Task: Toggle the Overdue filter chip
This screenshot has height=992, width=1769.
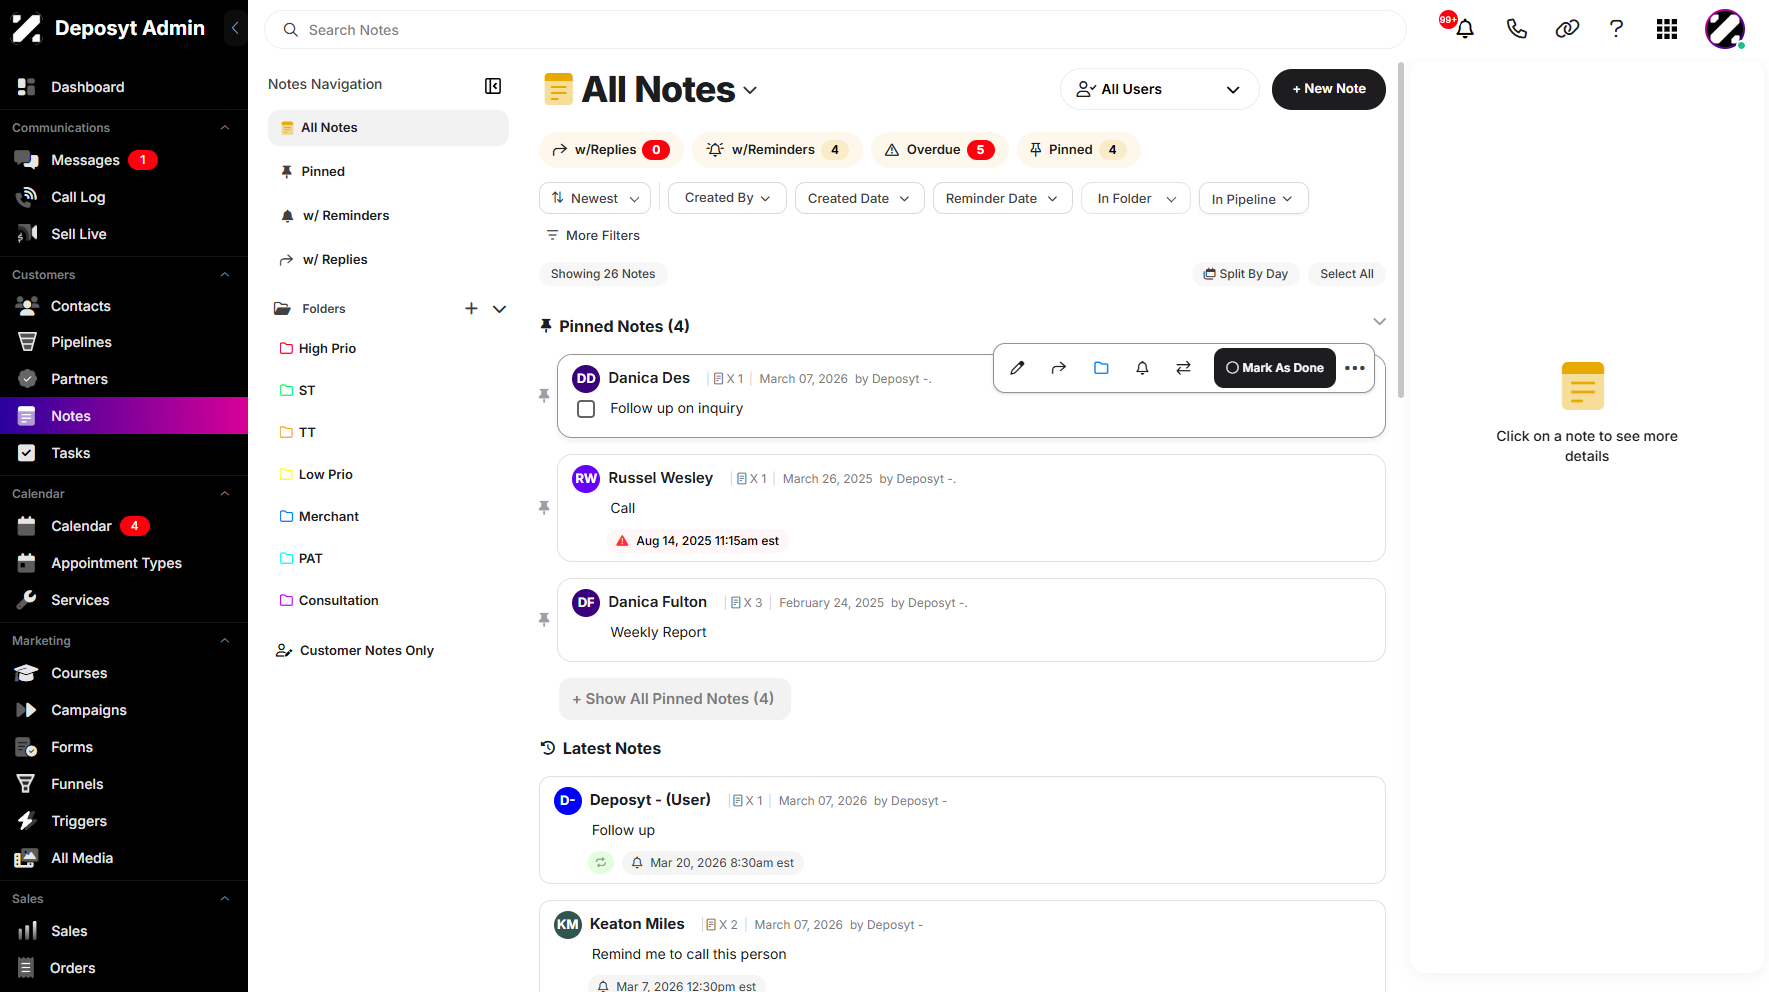Action: click(940, 150)
